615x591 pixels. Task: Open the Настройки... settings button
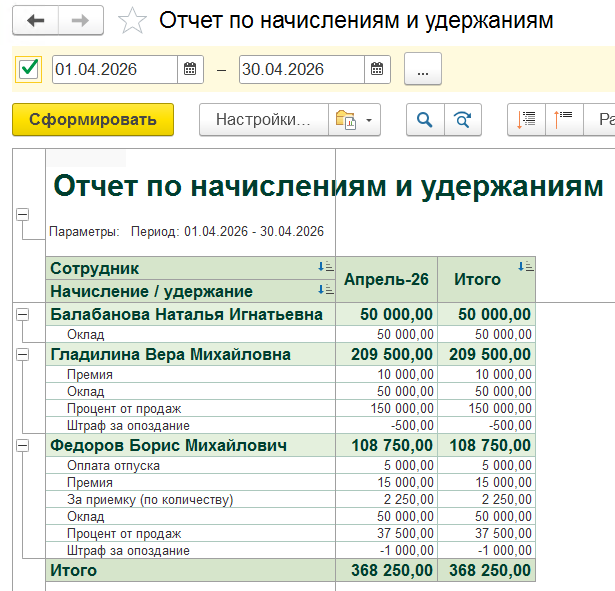click(x=264, y=120)
